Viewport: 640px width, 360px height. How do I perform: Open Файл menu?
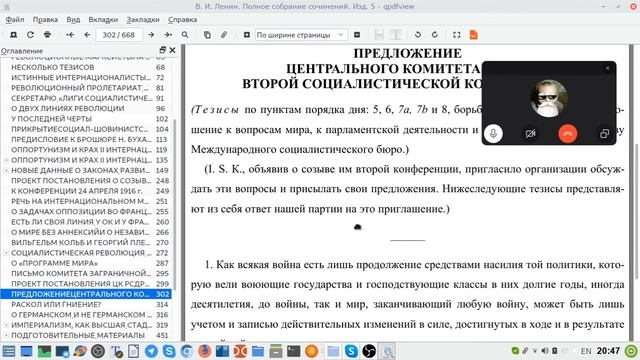[x=15, y=20]
